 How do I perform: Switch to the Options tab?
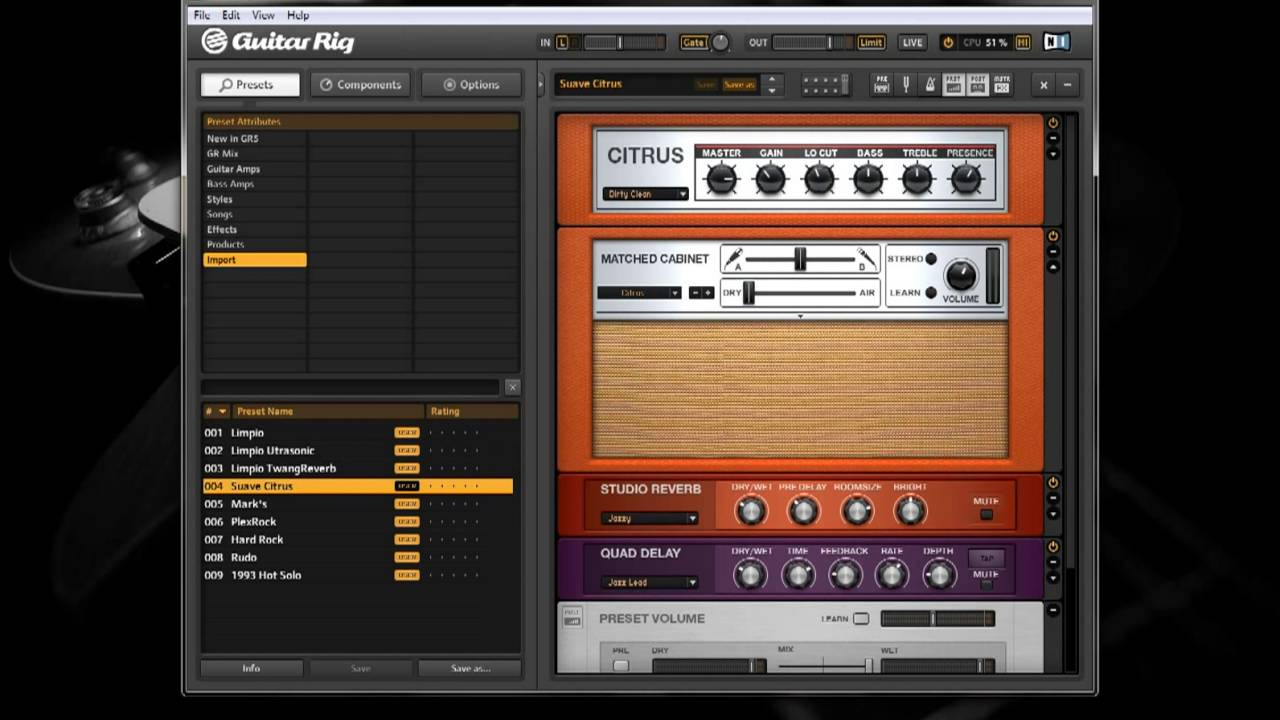(x=471, y=85)
